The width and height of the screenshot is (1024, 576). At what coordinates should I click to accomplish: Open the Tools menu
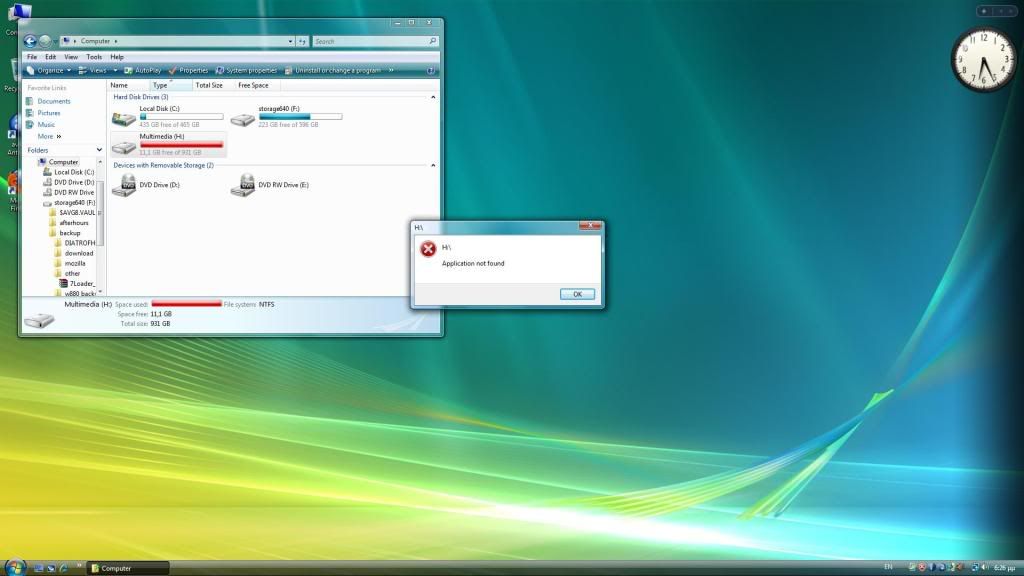94,57
